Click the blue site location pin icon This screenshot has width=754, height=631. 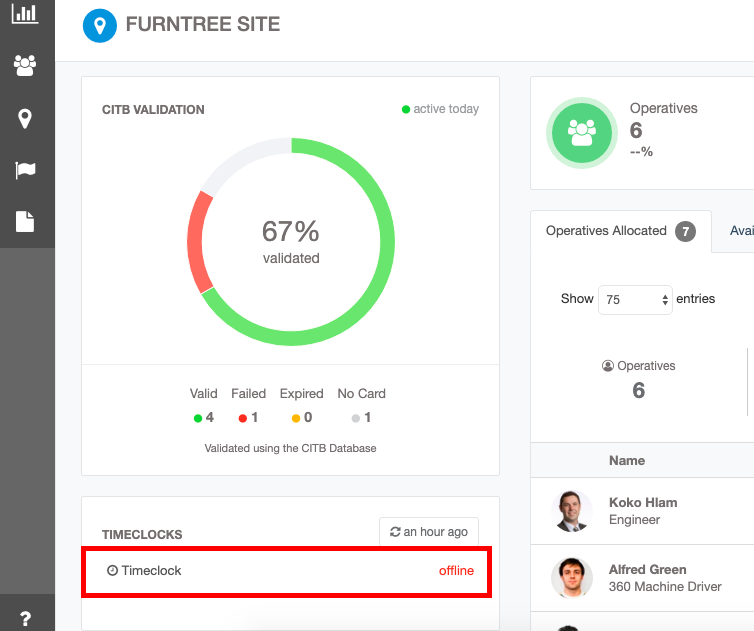click(100, 25)
